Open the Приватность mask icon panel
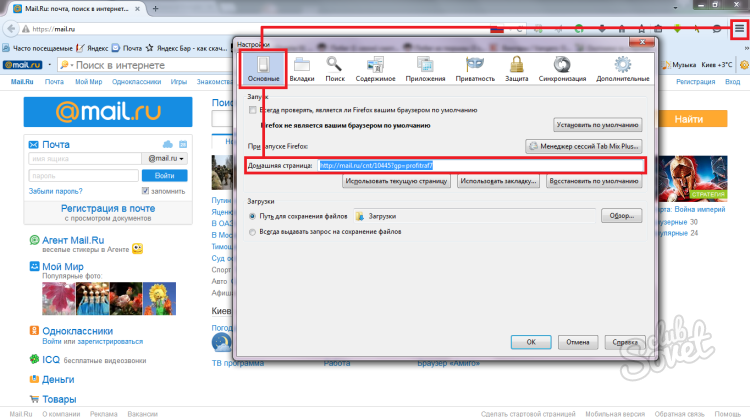Viewport: 750px width, 417px height. (x=471, y=71)
